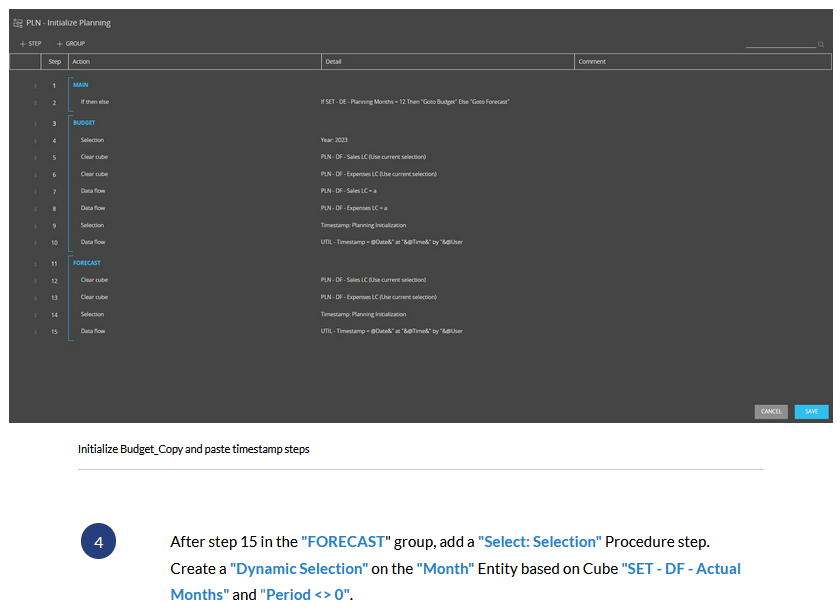Viewport: 840px width, 615px height.
Task: Click the drag handle of step 11
Action: pyautogui.click(x=35, y=264)
